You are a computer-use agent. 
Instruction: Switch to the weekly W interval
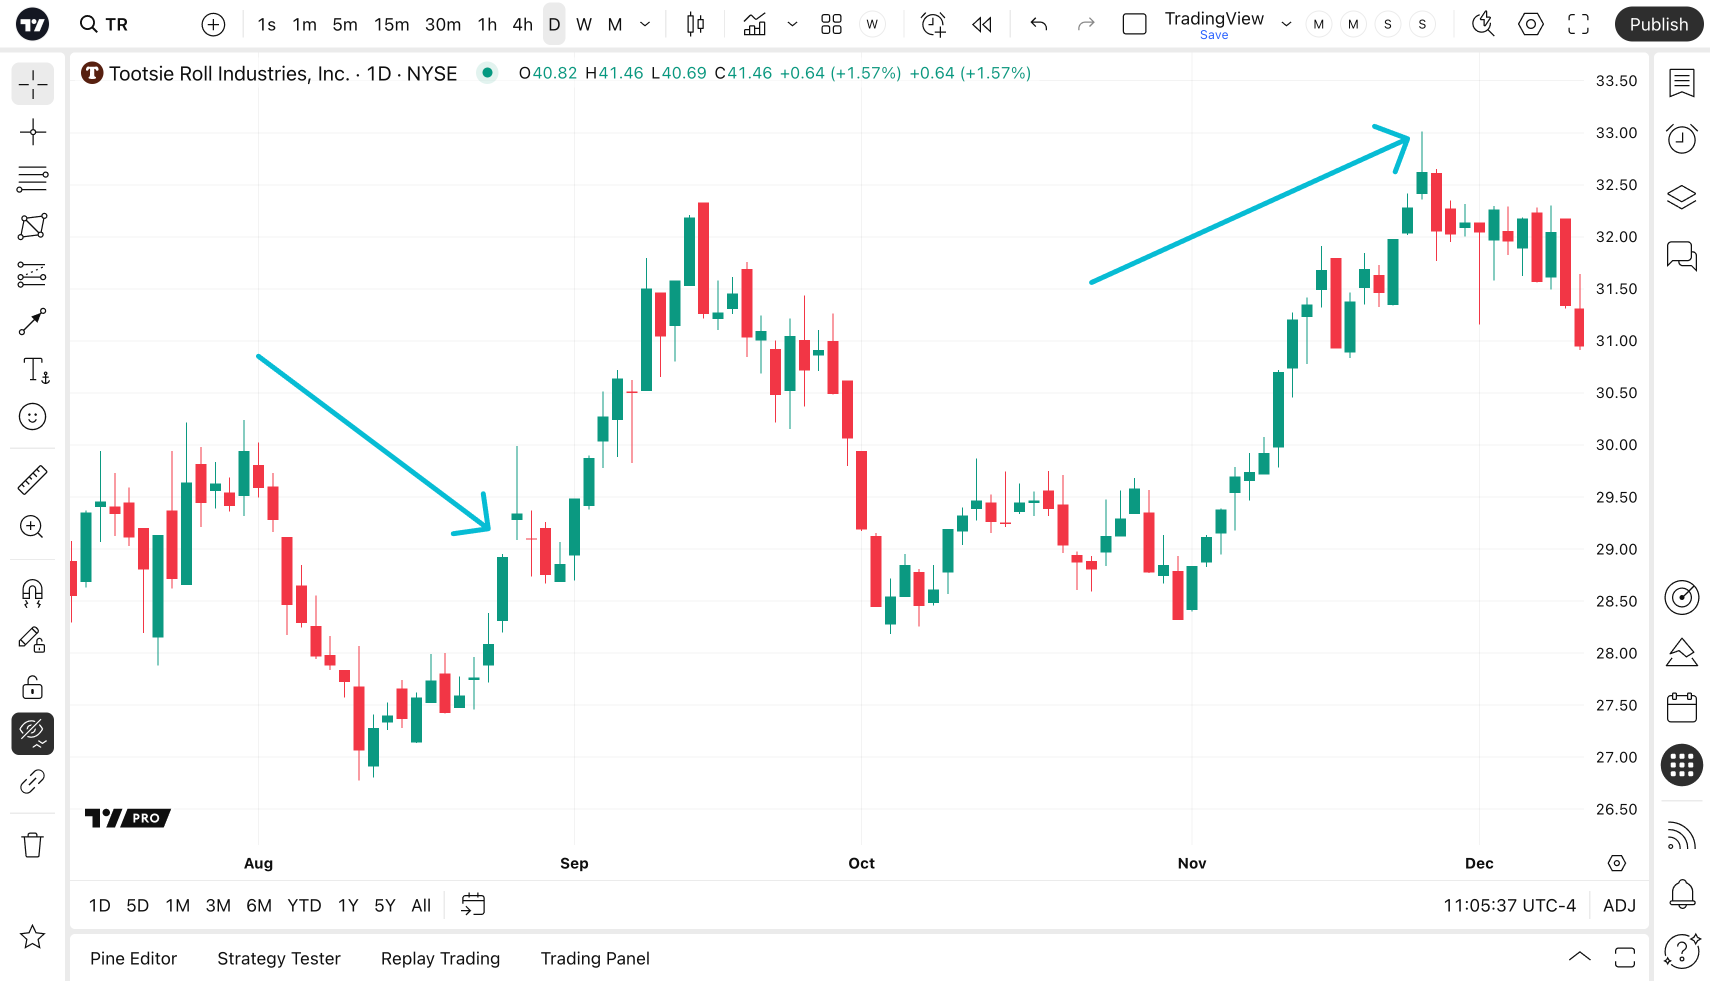tap(584, 24)
